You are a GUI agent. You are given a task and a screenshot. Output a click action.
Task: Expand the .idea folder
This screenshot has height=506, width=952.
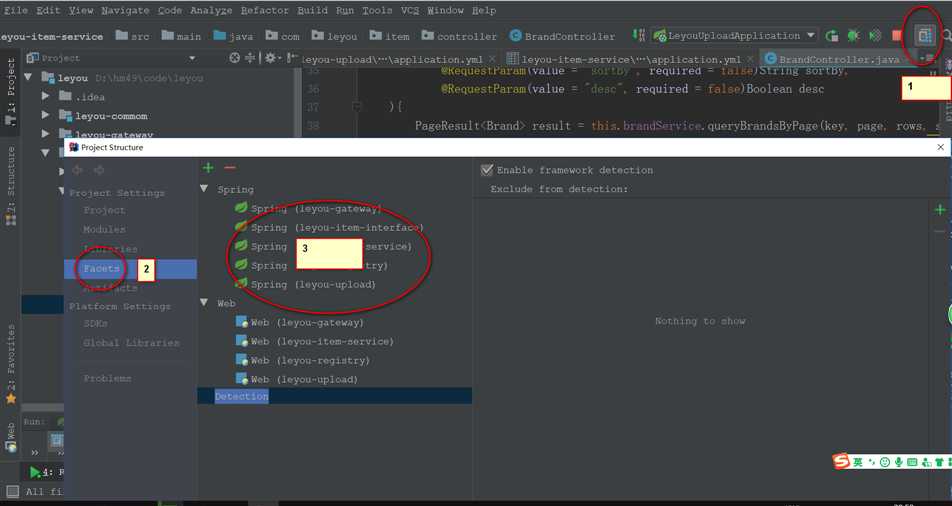click(x=46, y=96)
